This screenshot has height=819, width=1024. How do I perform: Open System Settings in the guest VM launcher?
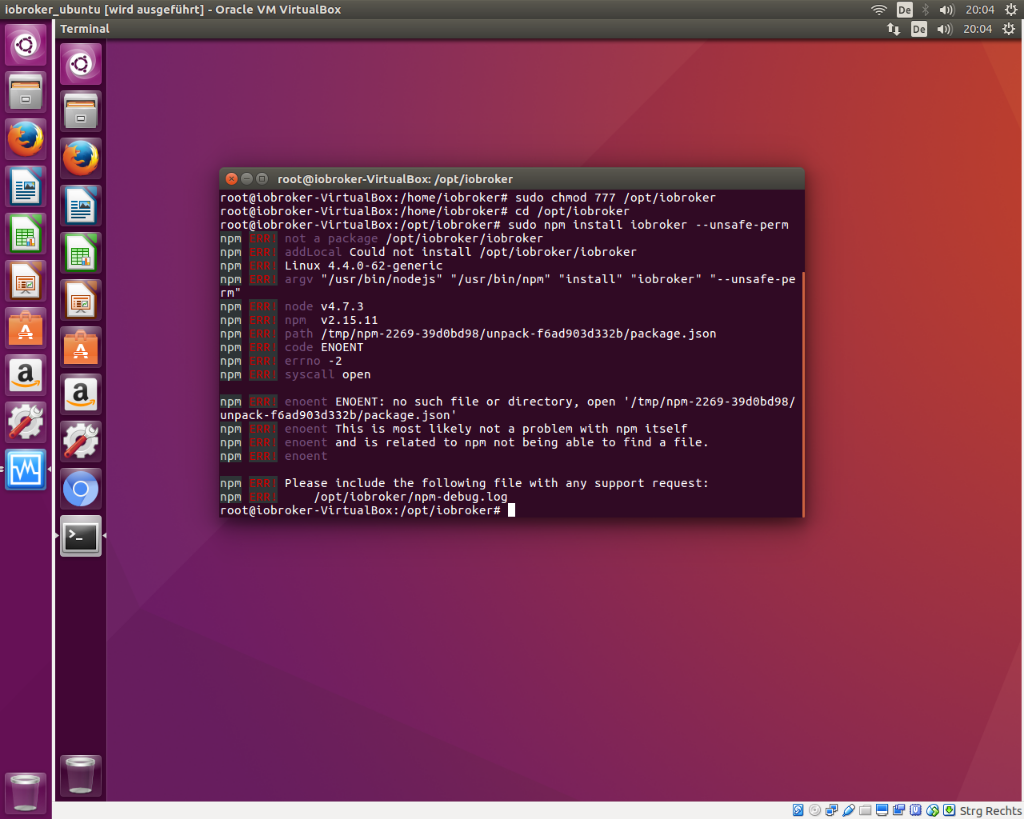(81, 442)
